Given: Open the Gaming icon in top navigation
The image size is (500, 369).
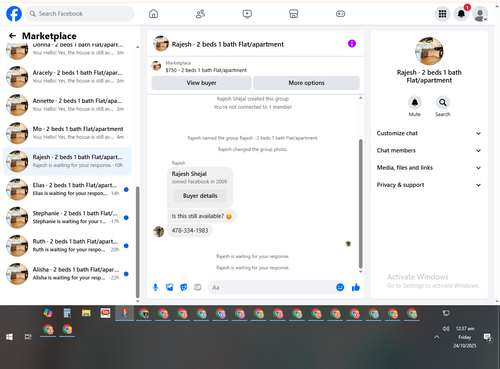Looking at the screenshot, I should coord(340,14).
